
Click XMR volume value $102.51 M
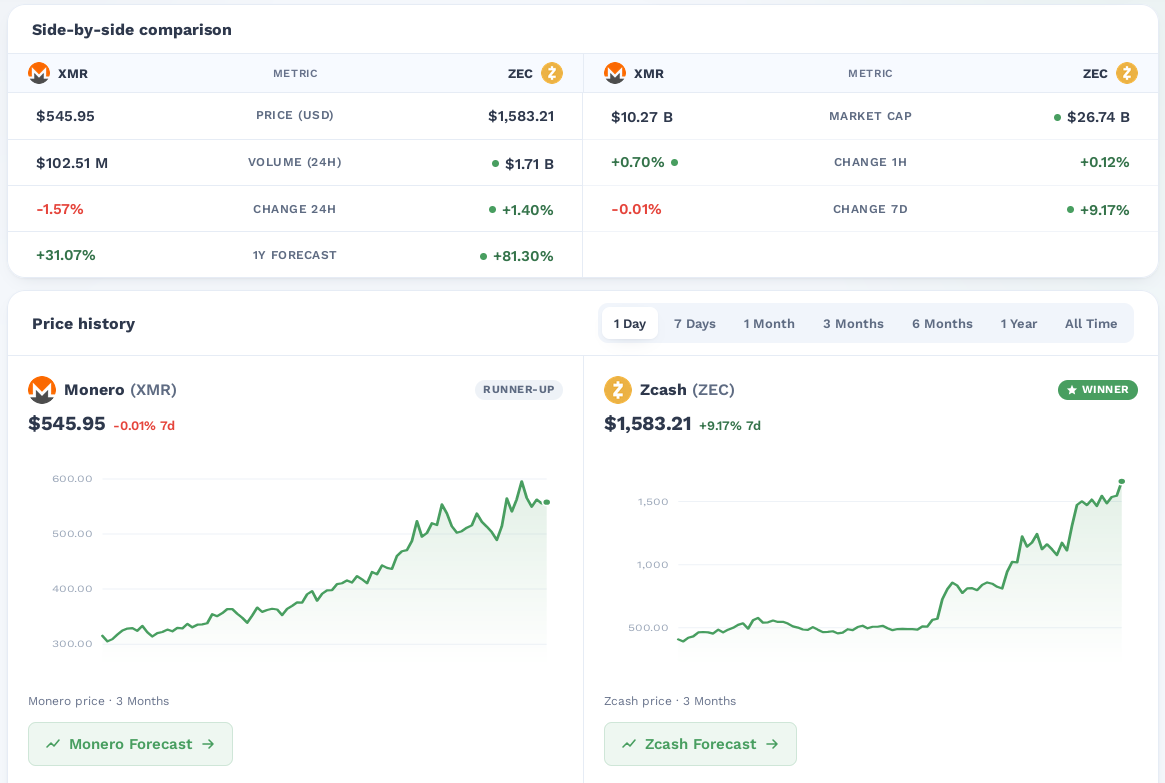point(72,163)
